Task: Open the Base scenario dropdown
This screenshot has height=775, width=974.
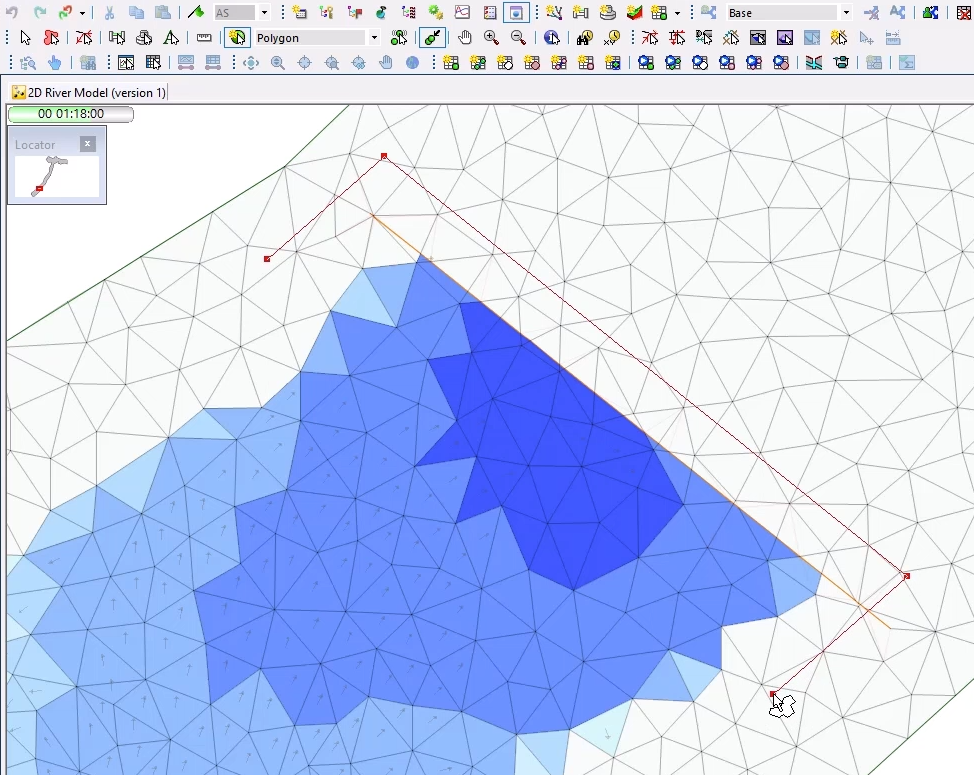Action: click(x=846, y=12)
